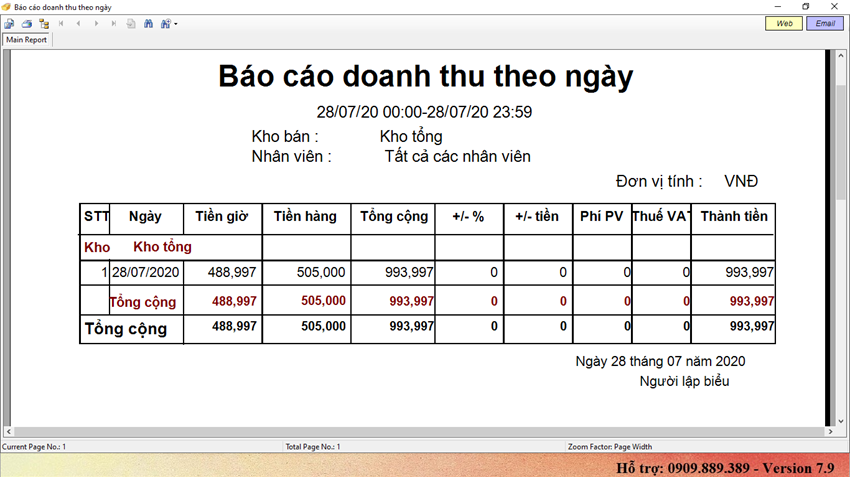Click horizontal scrollbar left arrow

tap(8, 432)
